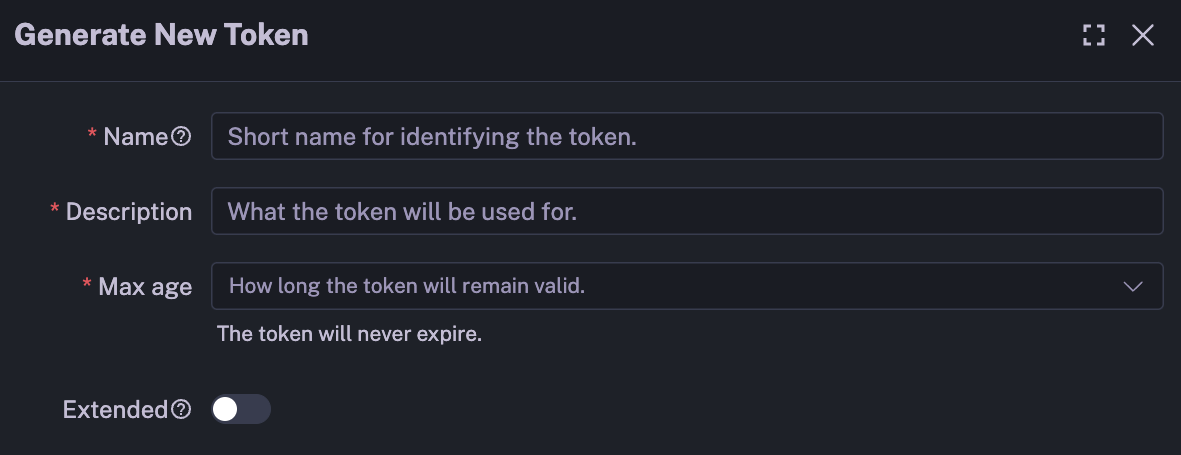Click the Name field label
1181x455 pixels.
135,137
